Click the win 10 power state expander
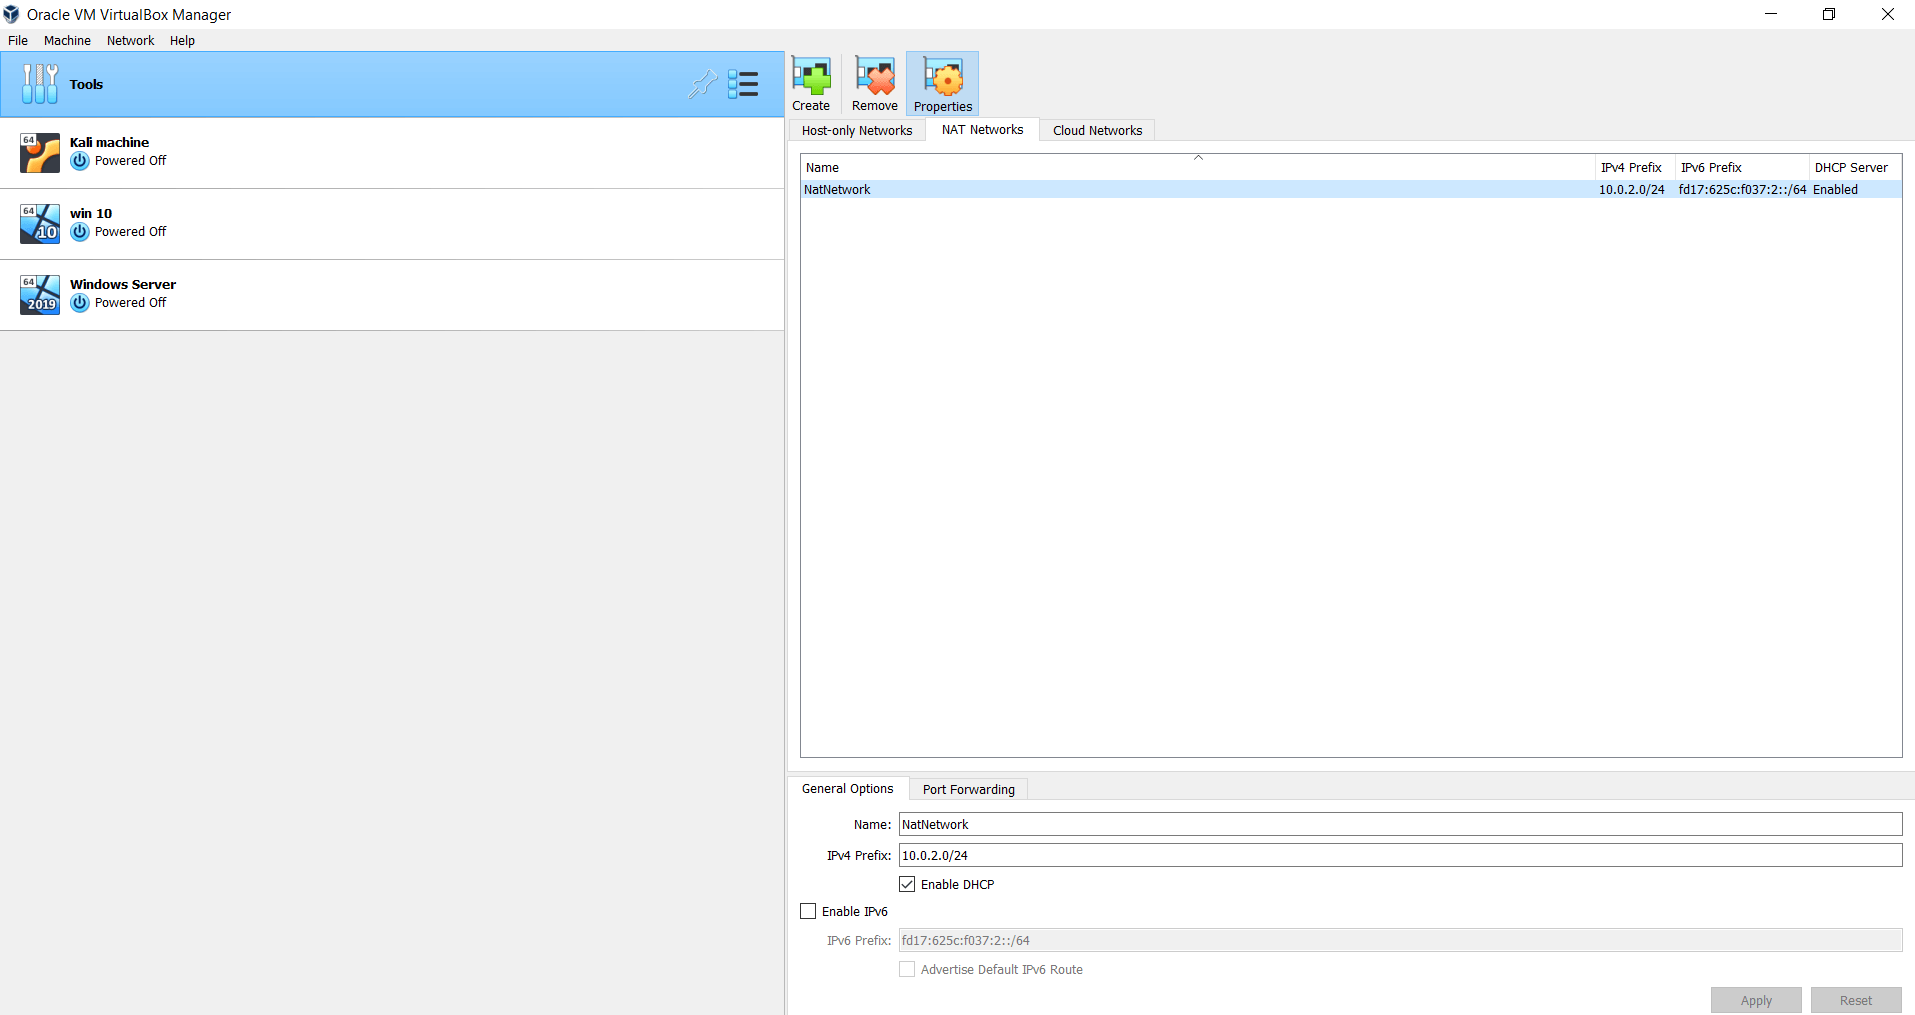The image size is (1915, 1015). pos(79,231)
